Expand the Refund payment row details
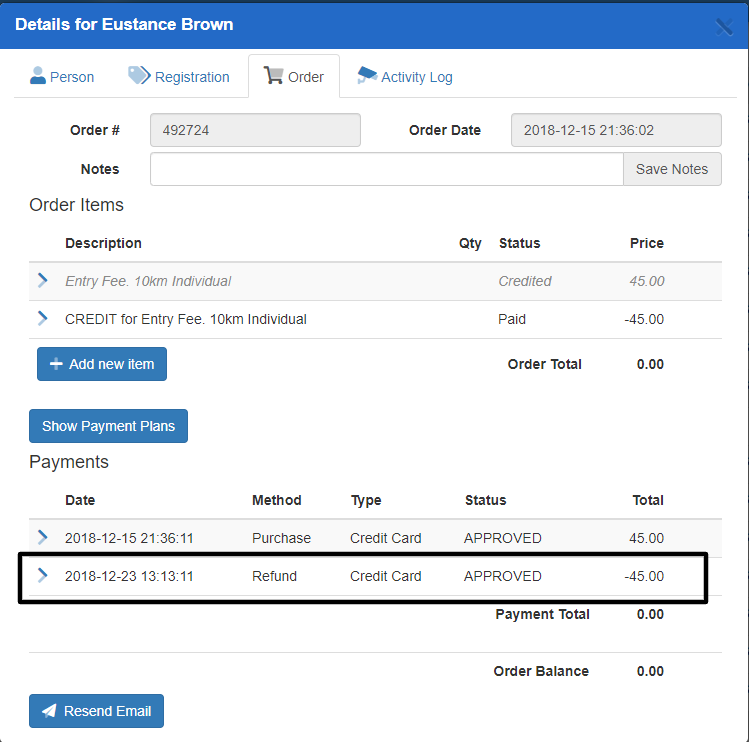This screenshot has width=749, height=742. click(42, 576)
